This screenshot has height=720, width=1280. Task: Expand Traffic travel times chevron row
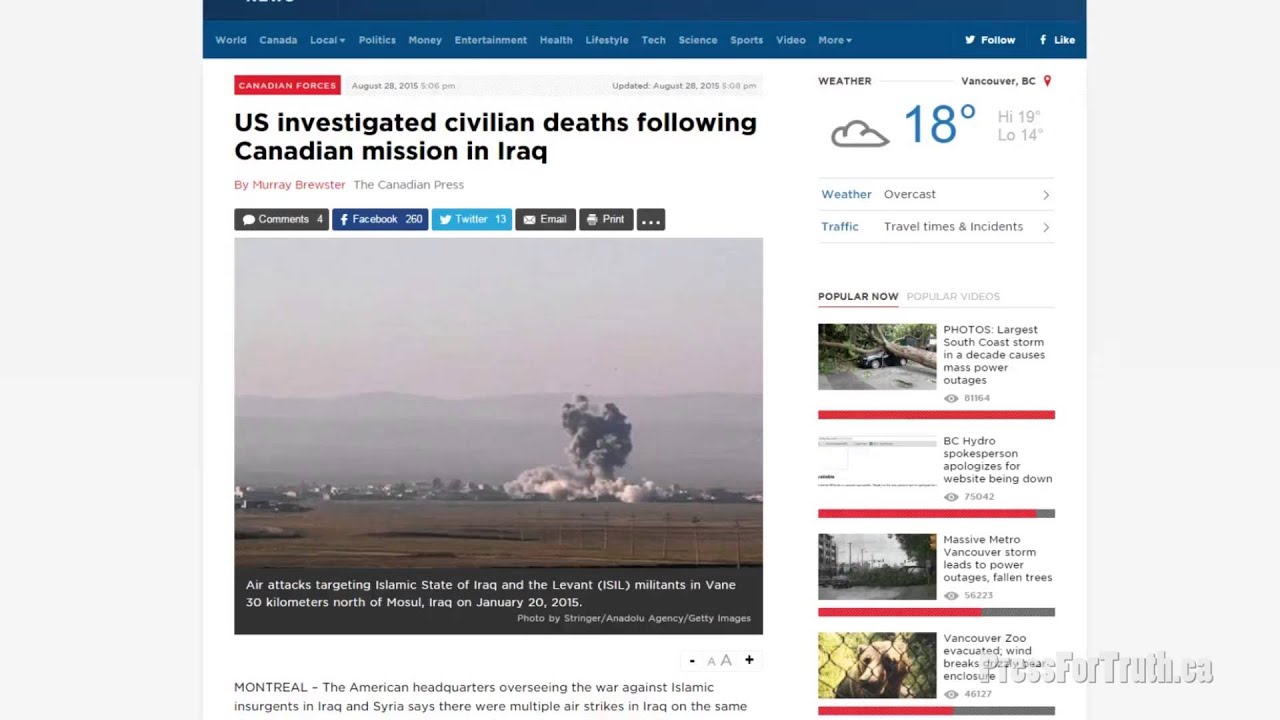pyautogui.click(x=936, y=227)
